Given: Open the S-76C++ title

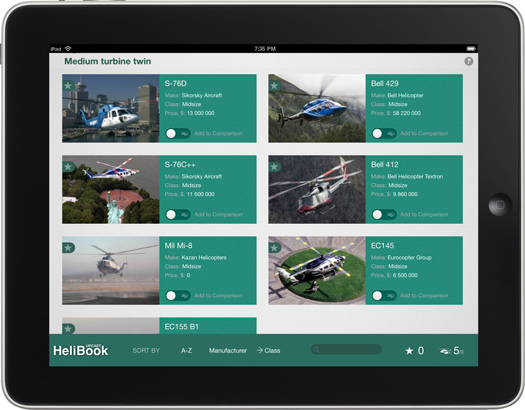Looking at the screenshot, I should (180, 164).
